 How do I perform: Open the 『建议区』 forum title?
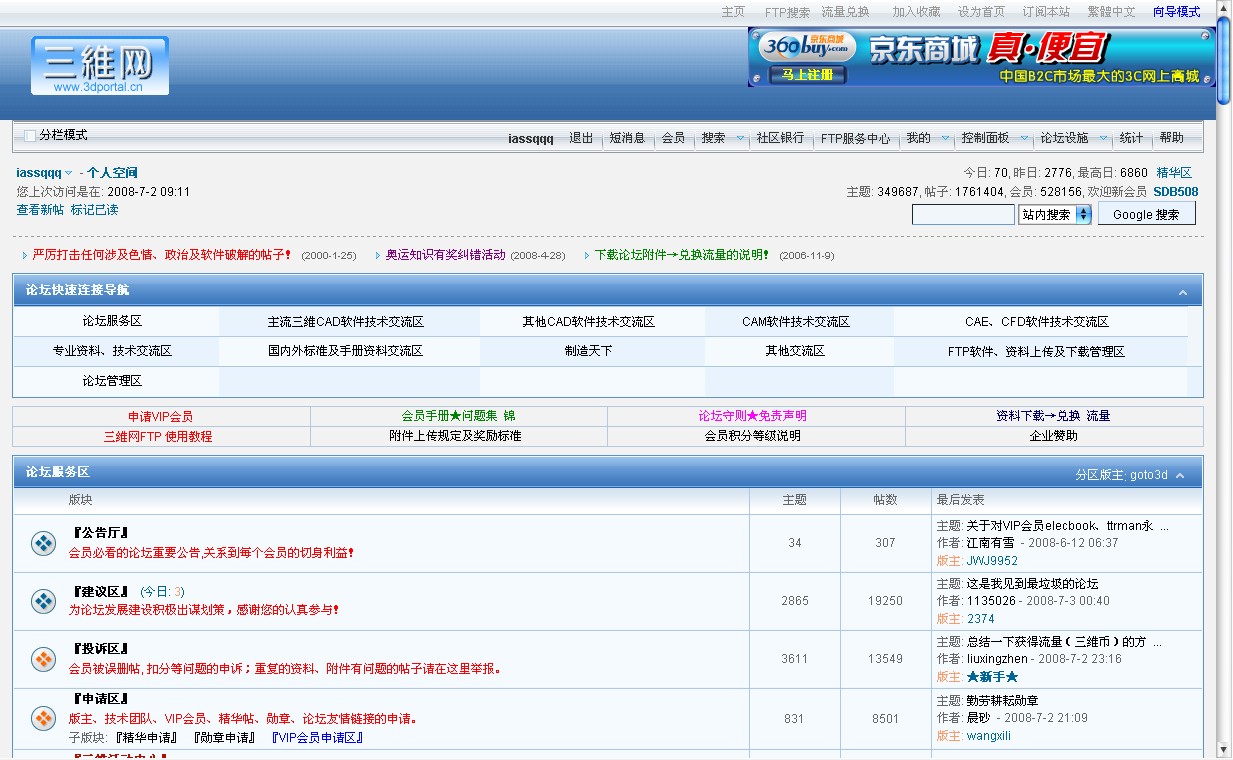click(x=100, y=591)
